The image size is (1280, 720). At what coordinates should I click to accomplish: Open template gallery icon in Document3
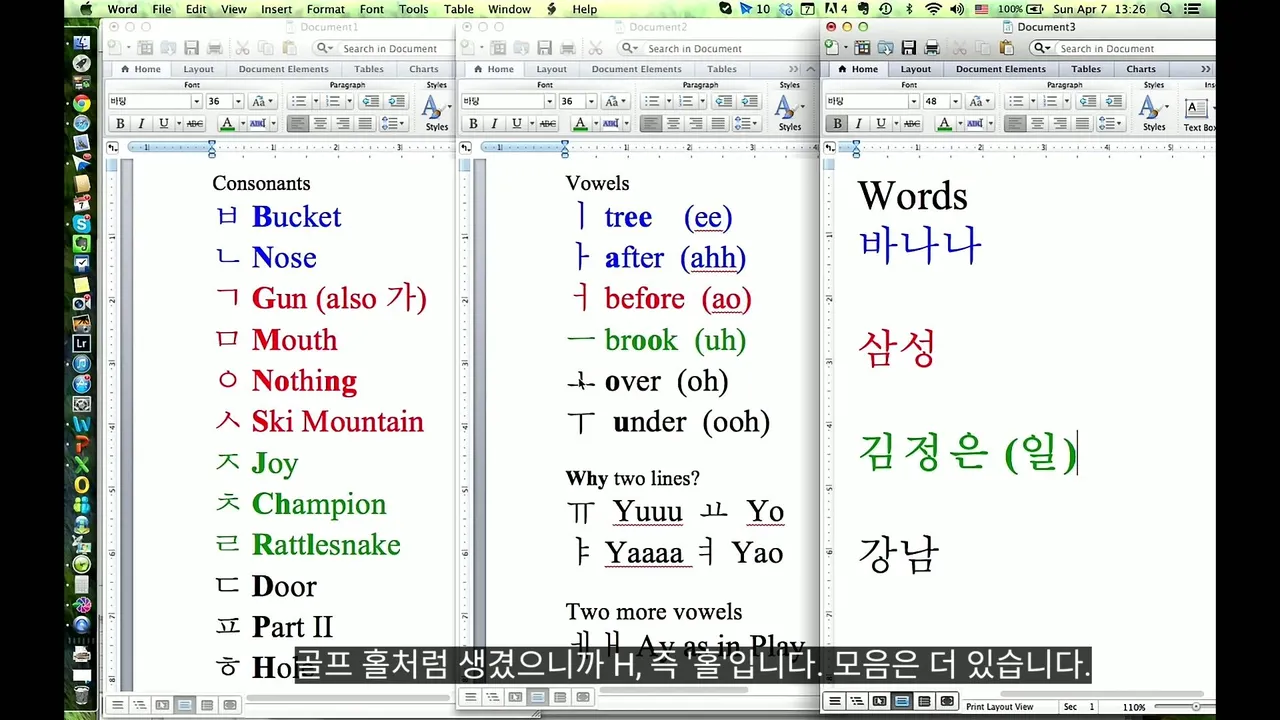[862, 47]
